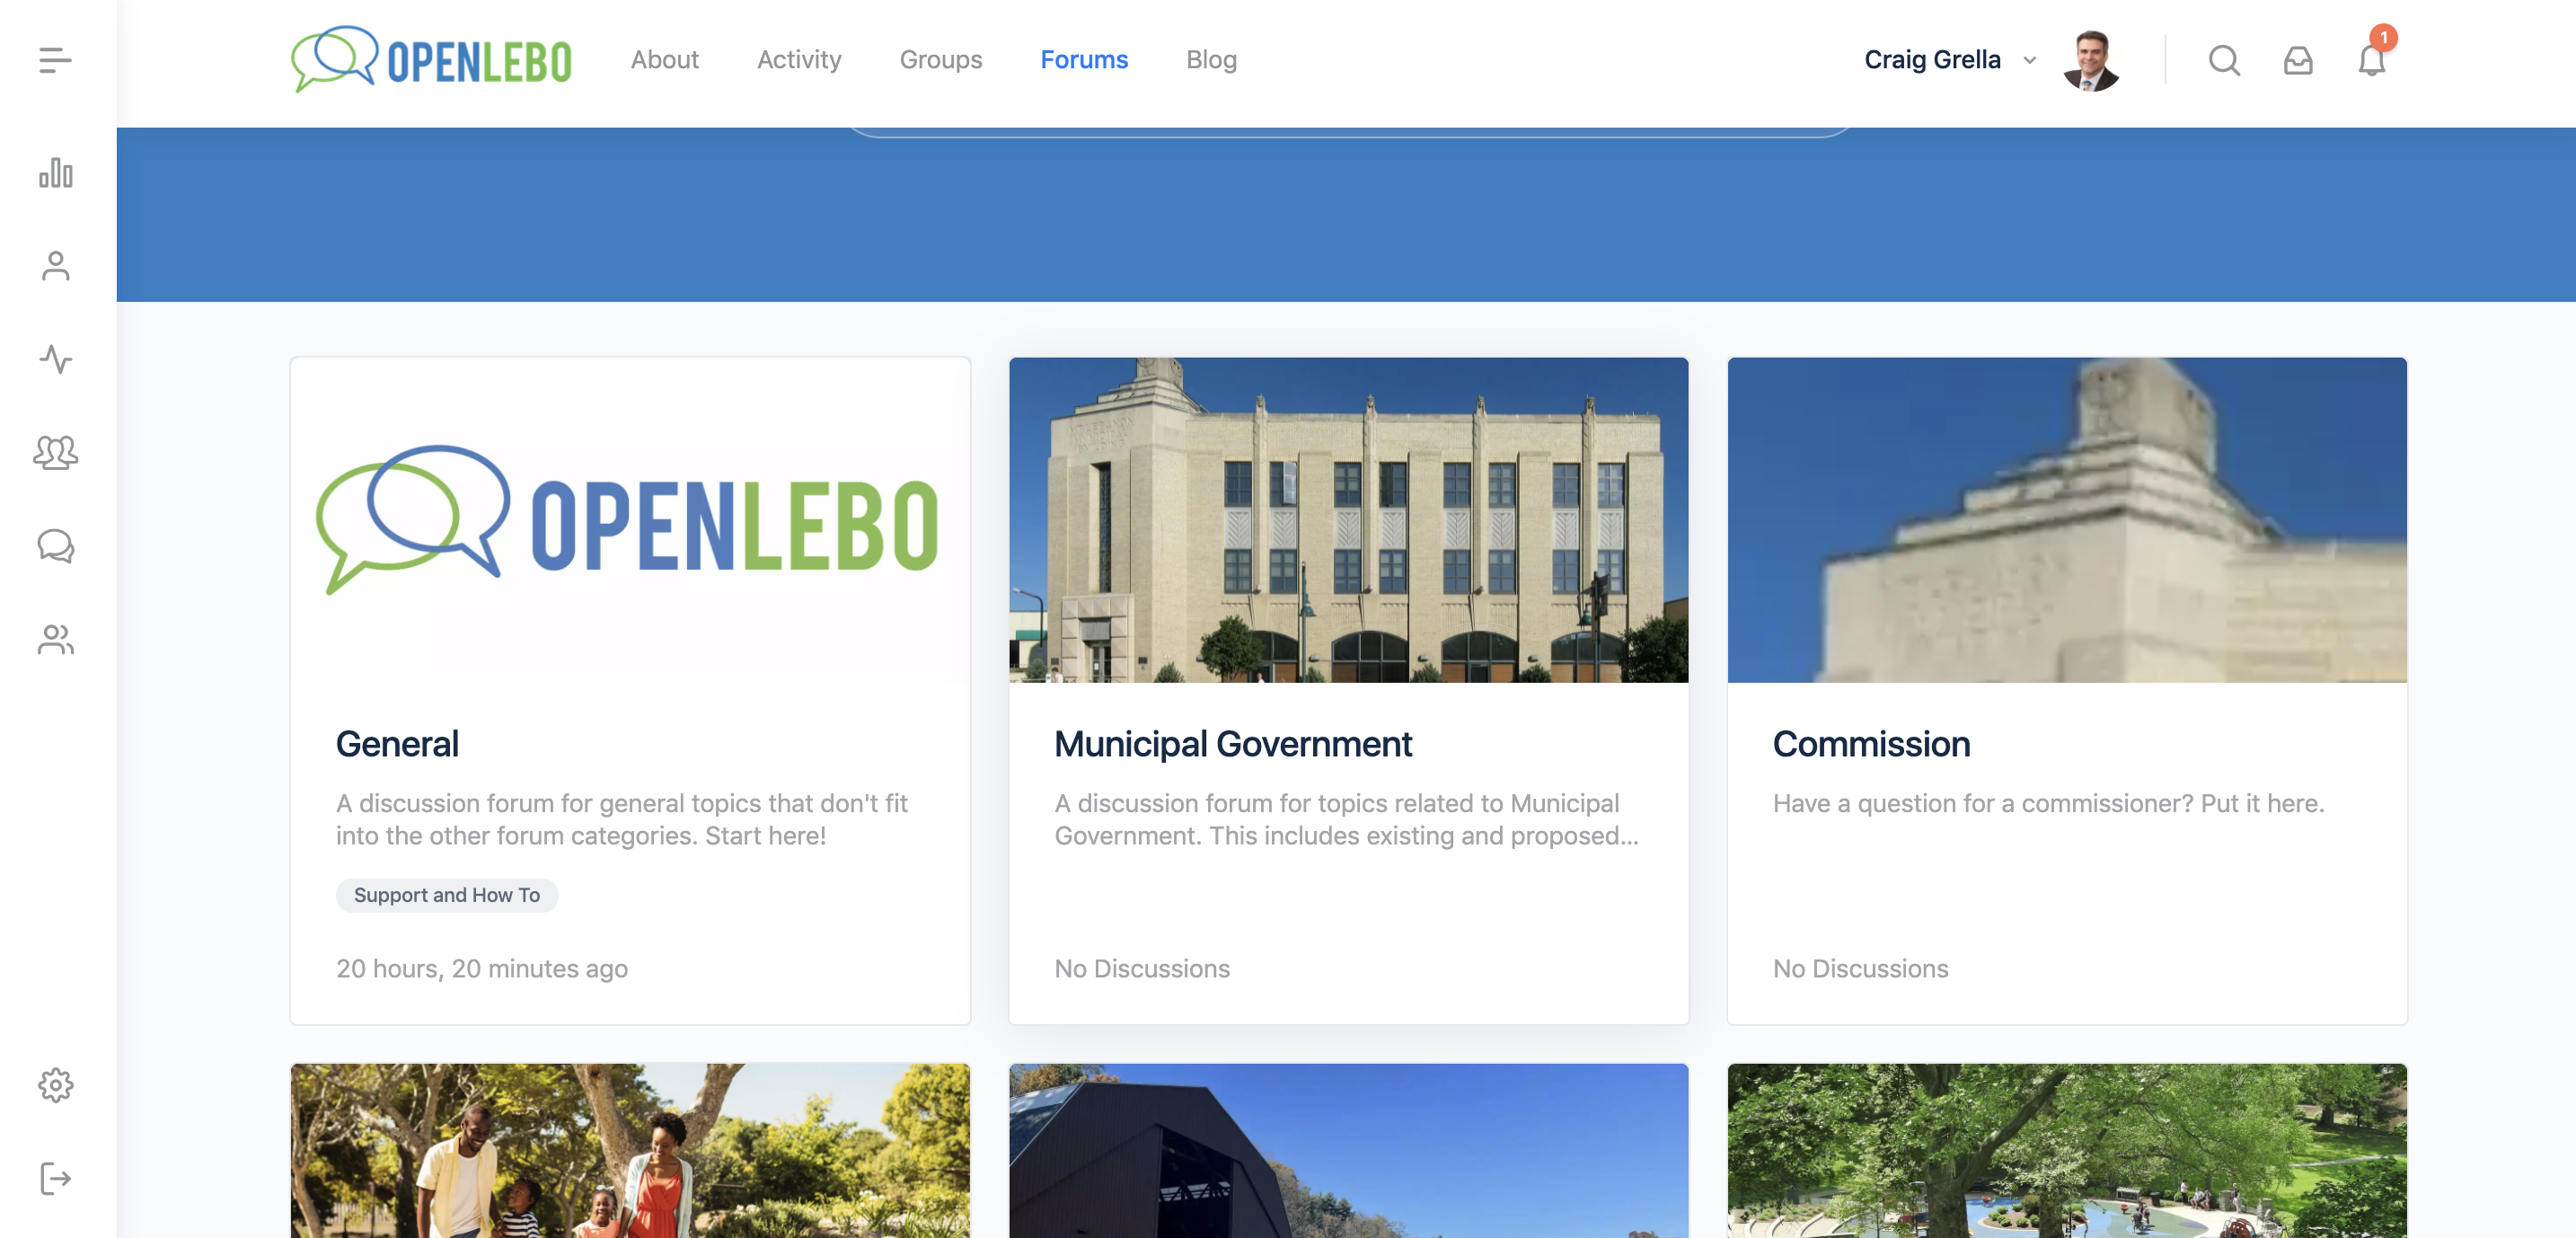Click the About navigation link
This screenshot has height=1238, width=2576.
tap(666, 59)
